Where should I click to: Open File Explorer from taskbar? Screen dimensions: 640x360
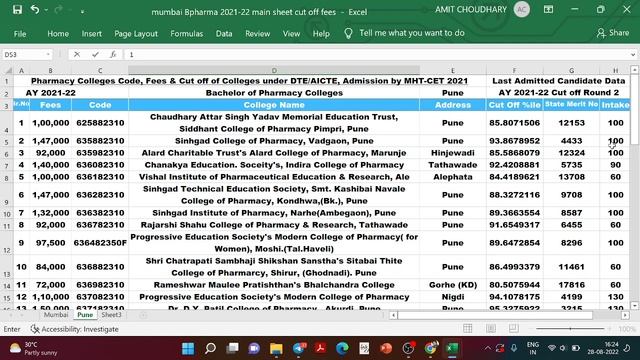pyautogui.click(x=276, y=348)
